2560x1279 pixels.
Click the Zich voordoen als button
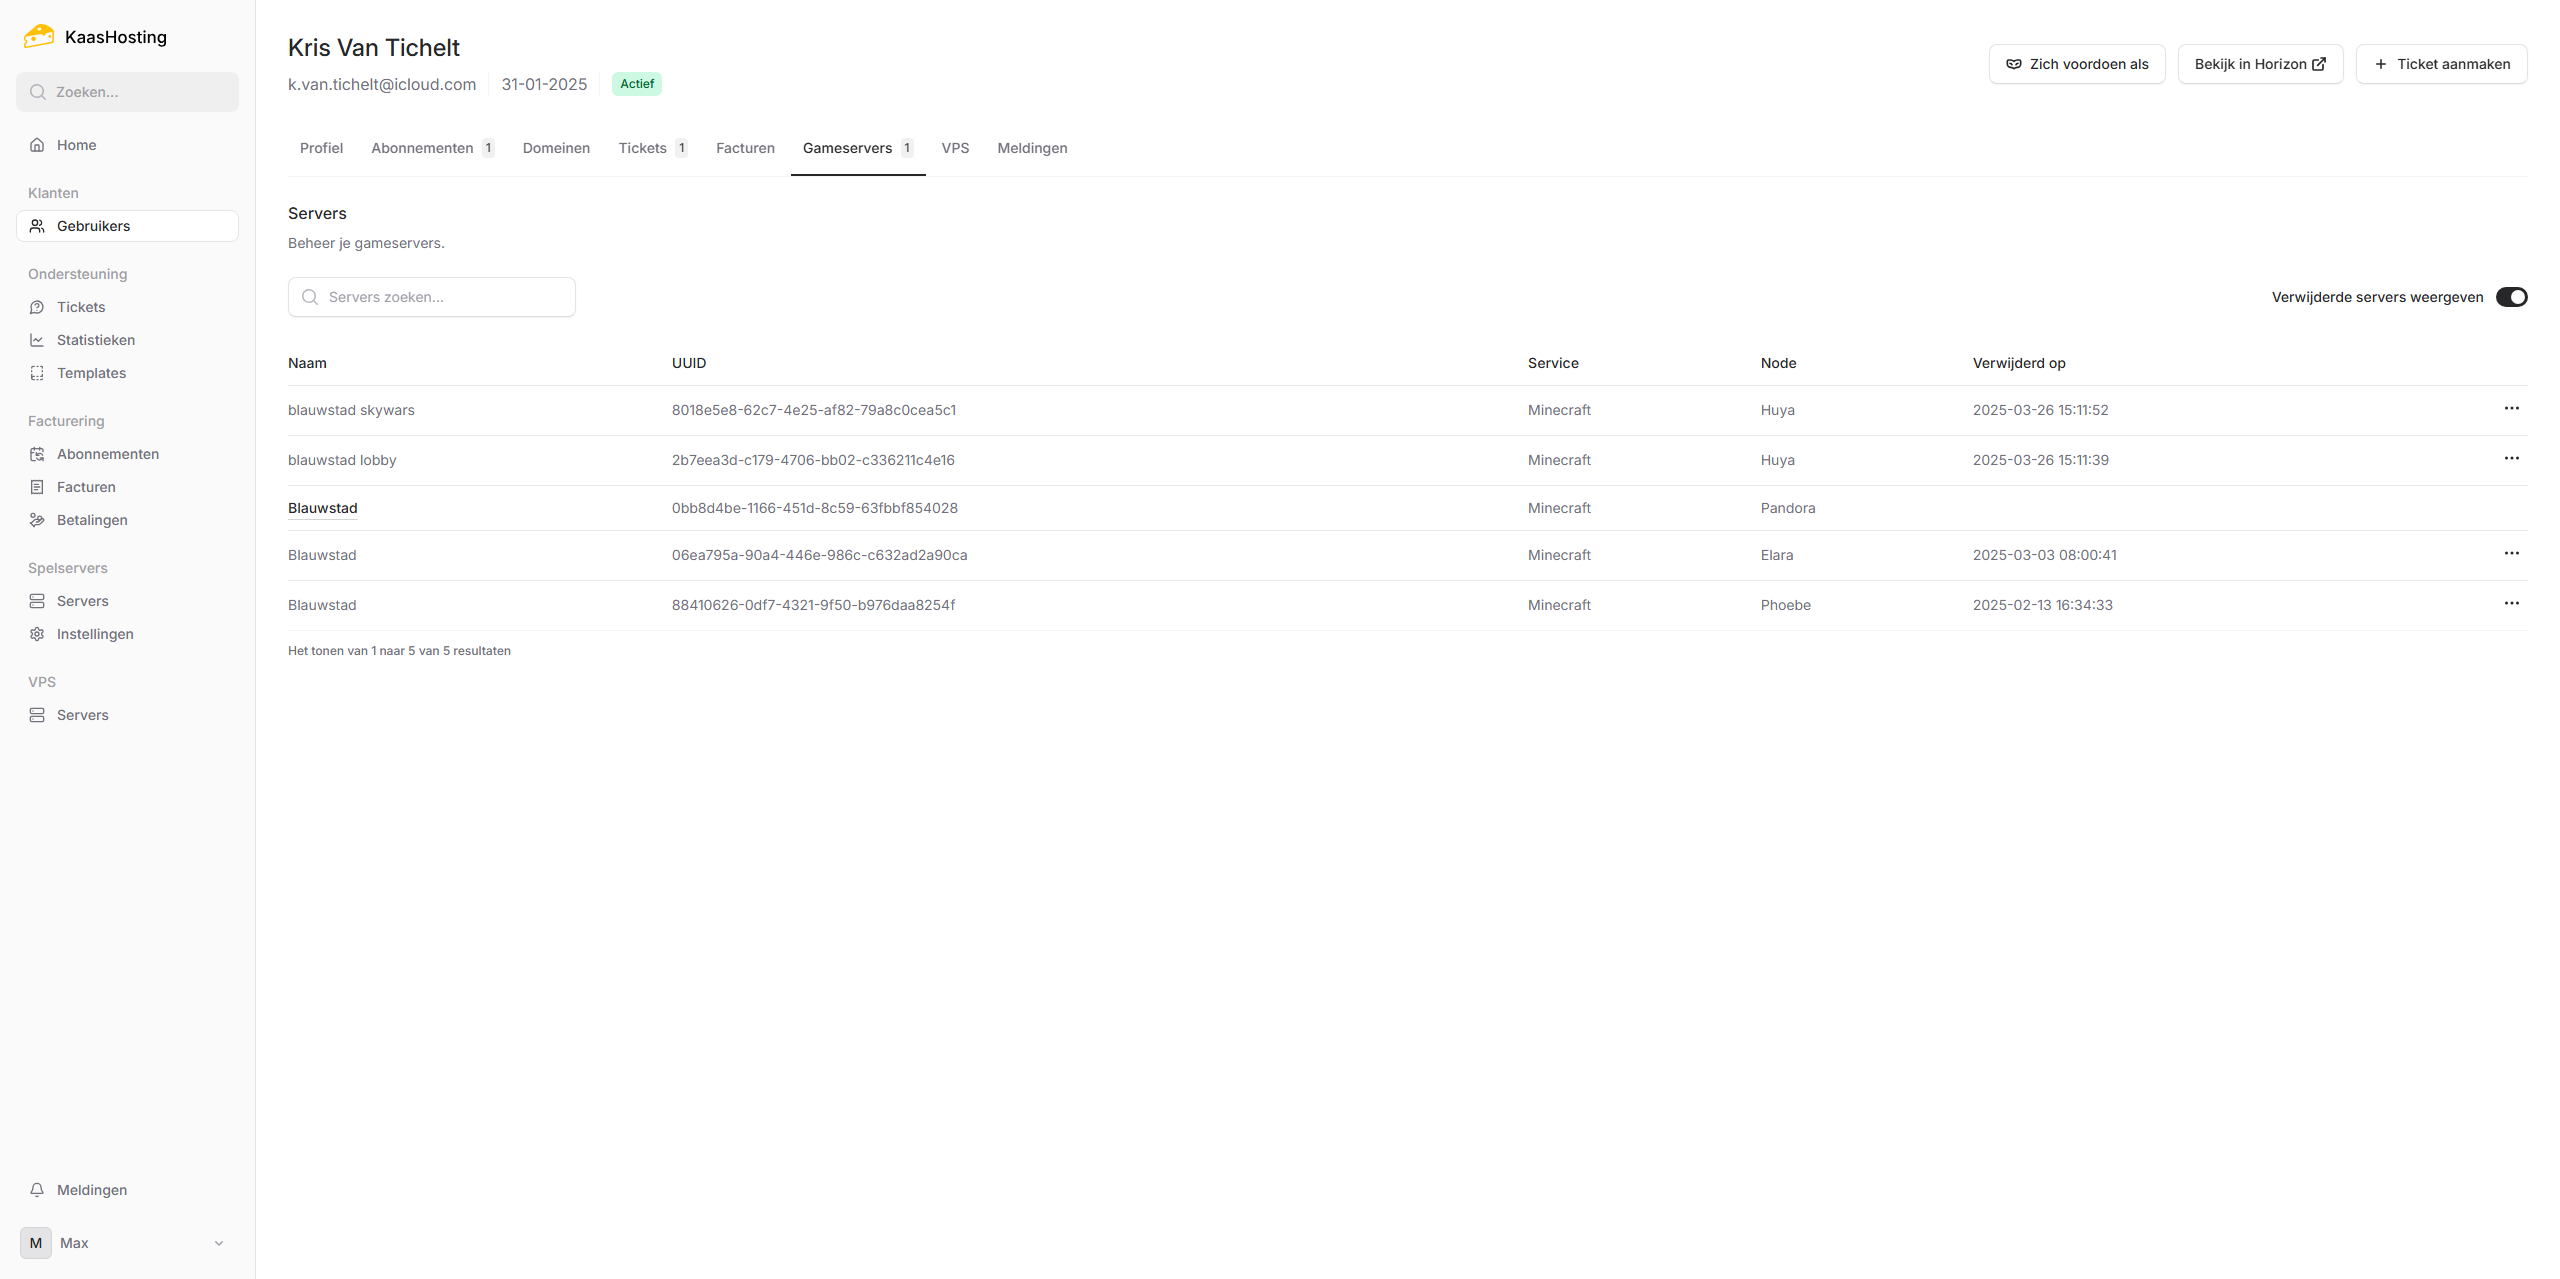(x=2077, y=64)
